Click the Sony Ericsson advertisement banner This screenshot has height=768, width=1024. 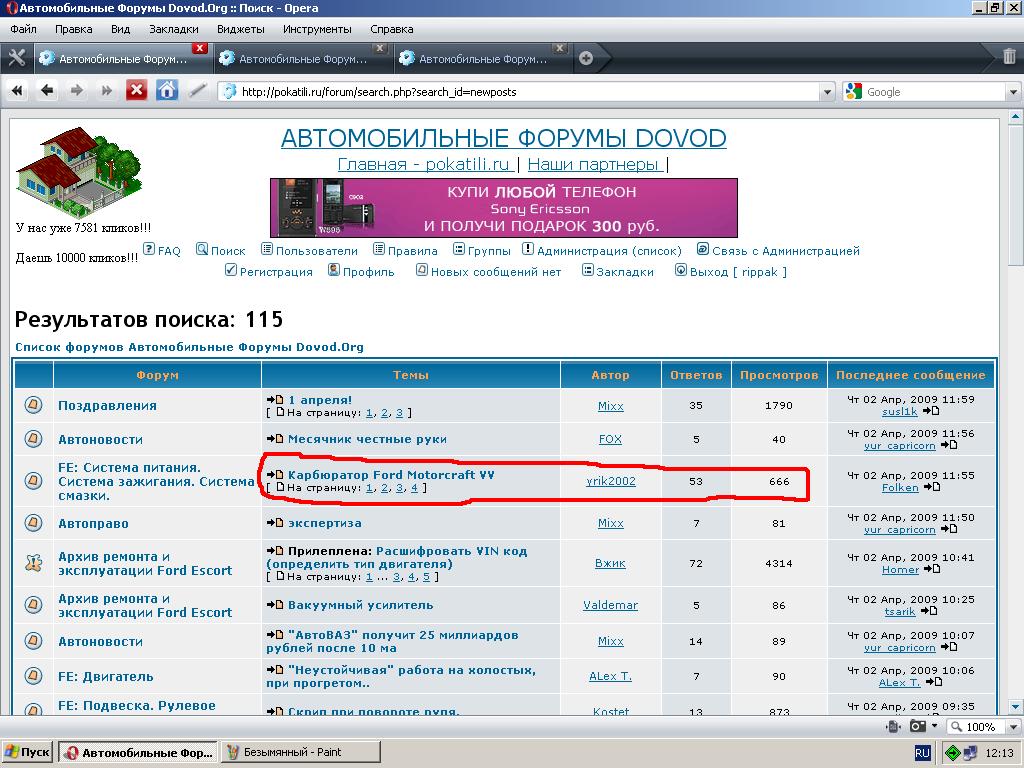503,207
